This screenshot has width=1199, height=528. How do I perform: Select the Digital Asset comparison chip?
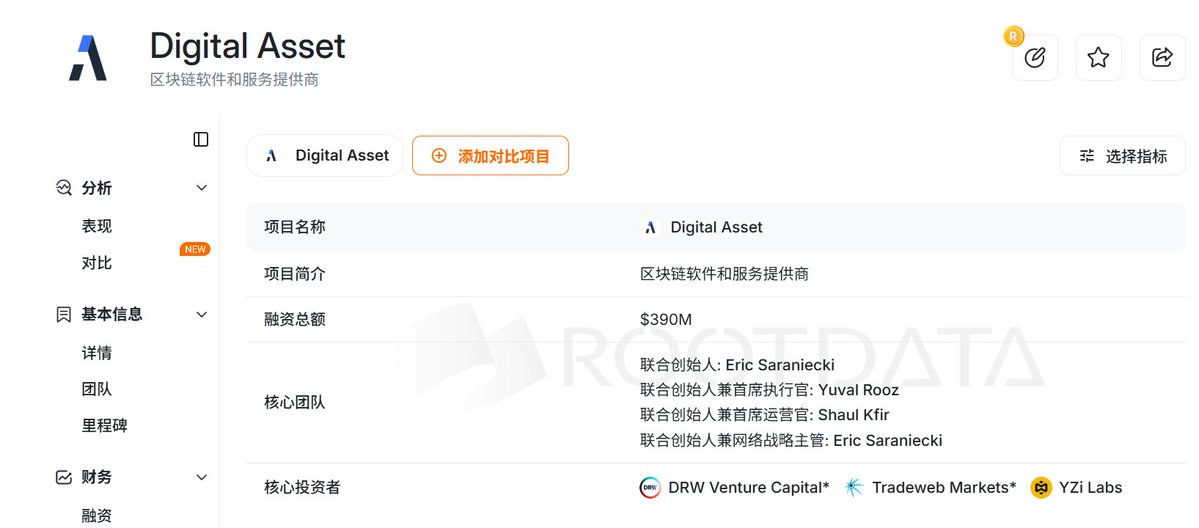click(x=325, y=156)
